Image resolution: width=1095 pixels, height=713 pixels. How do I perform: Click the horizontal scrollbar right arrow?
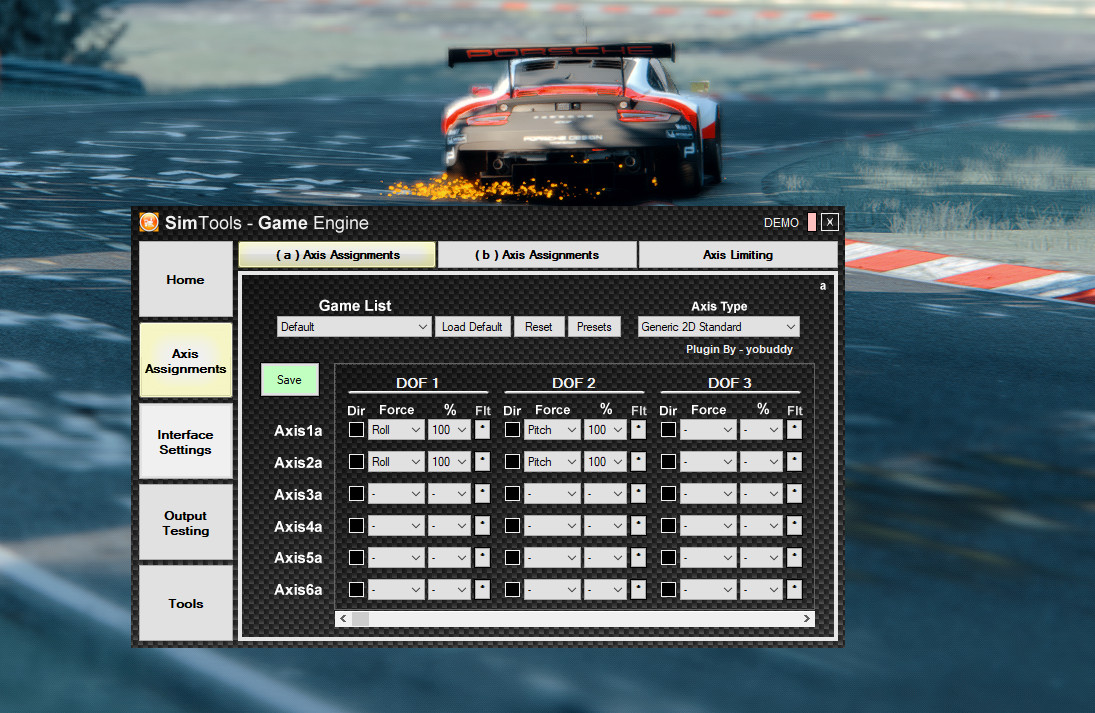coord(807,619)
